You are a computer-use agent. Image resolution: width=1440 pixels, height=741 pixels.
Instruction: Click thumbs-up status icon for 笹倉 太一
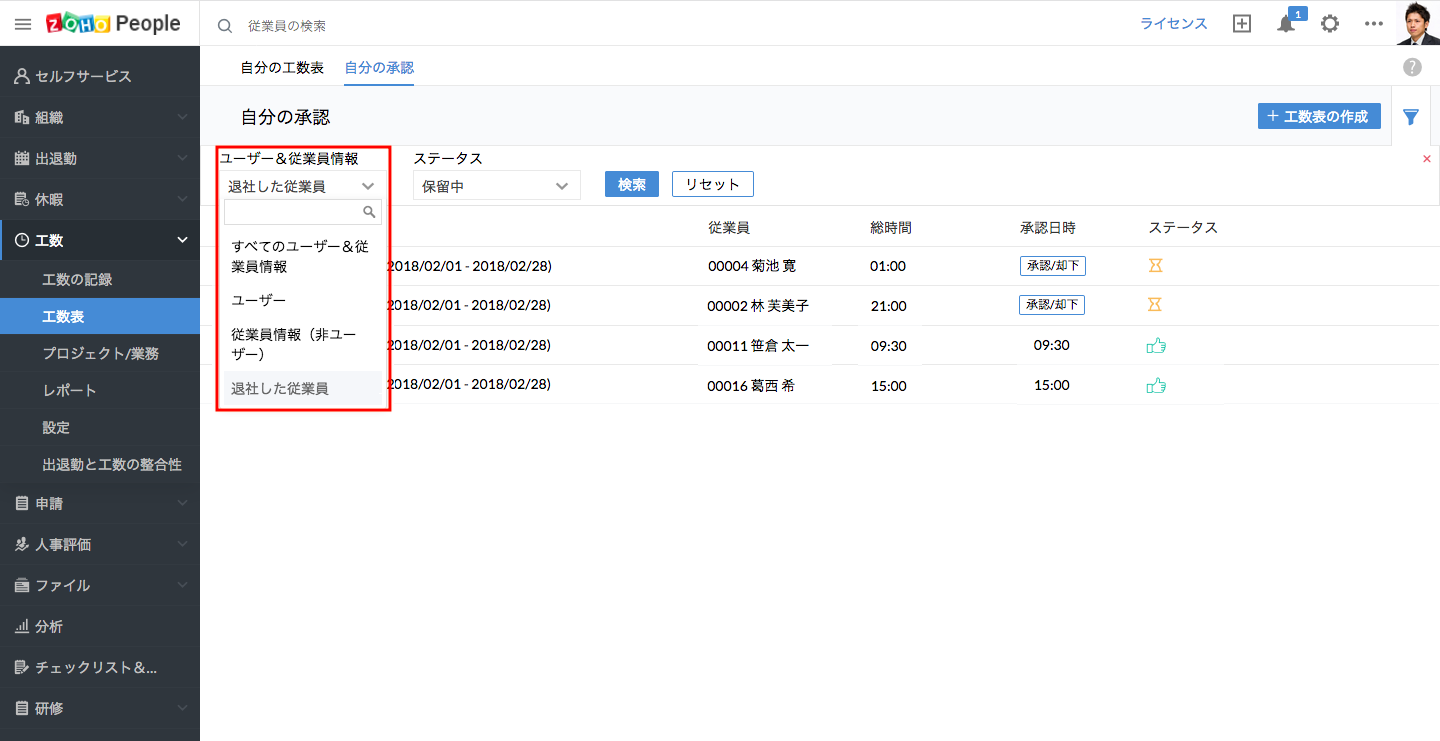pos(1156,346)
